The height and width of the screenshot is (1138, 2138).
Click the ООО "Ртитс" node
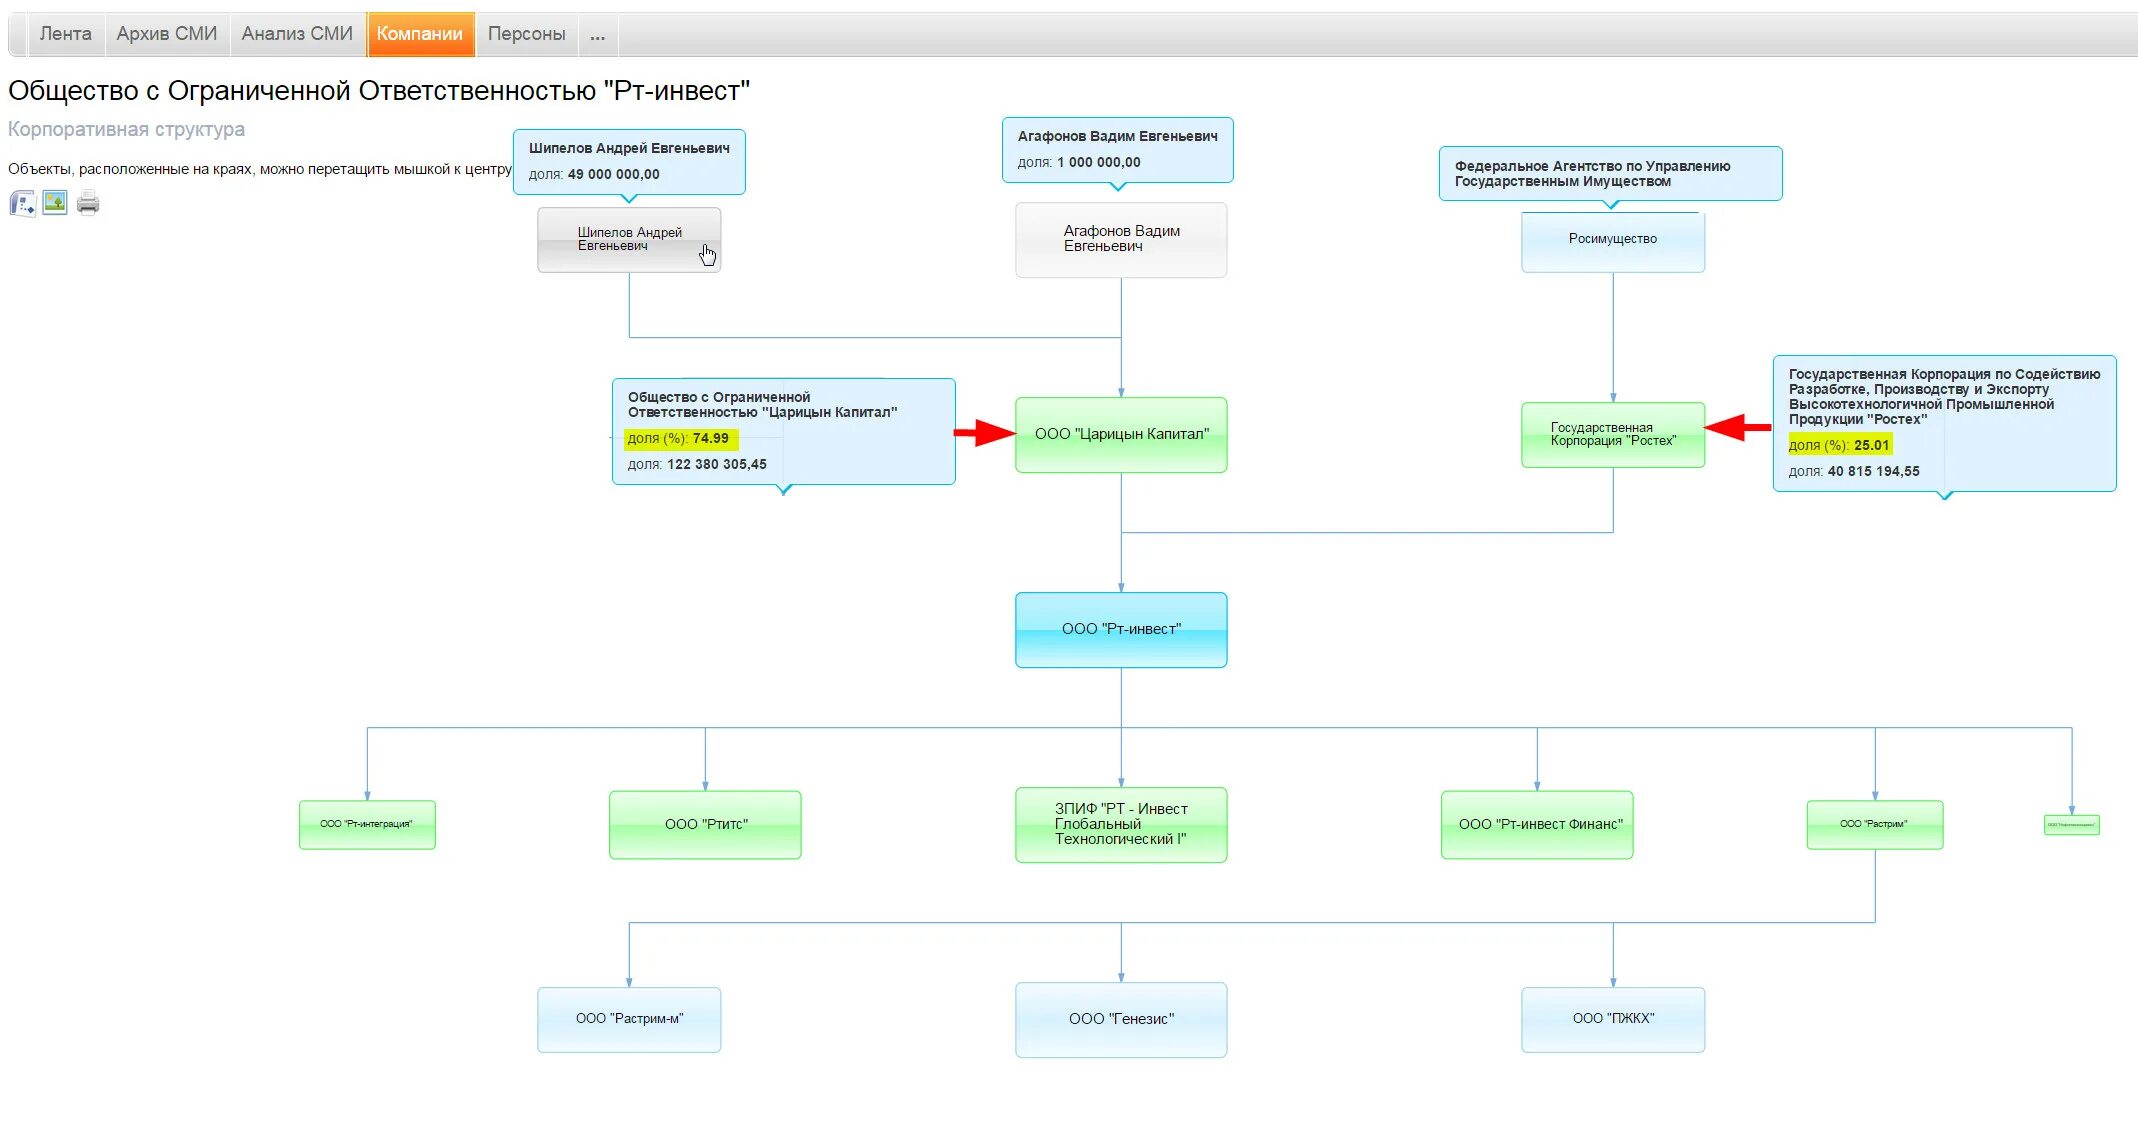pos(705,825)
